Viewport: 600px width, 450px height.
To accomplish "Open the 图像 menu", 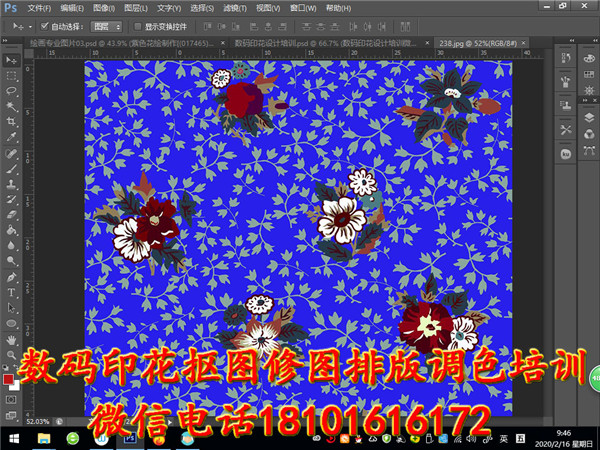I will coord(103,7).
